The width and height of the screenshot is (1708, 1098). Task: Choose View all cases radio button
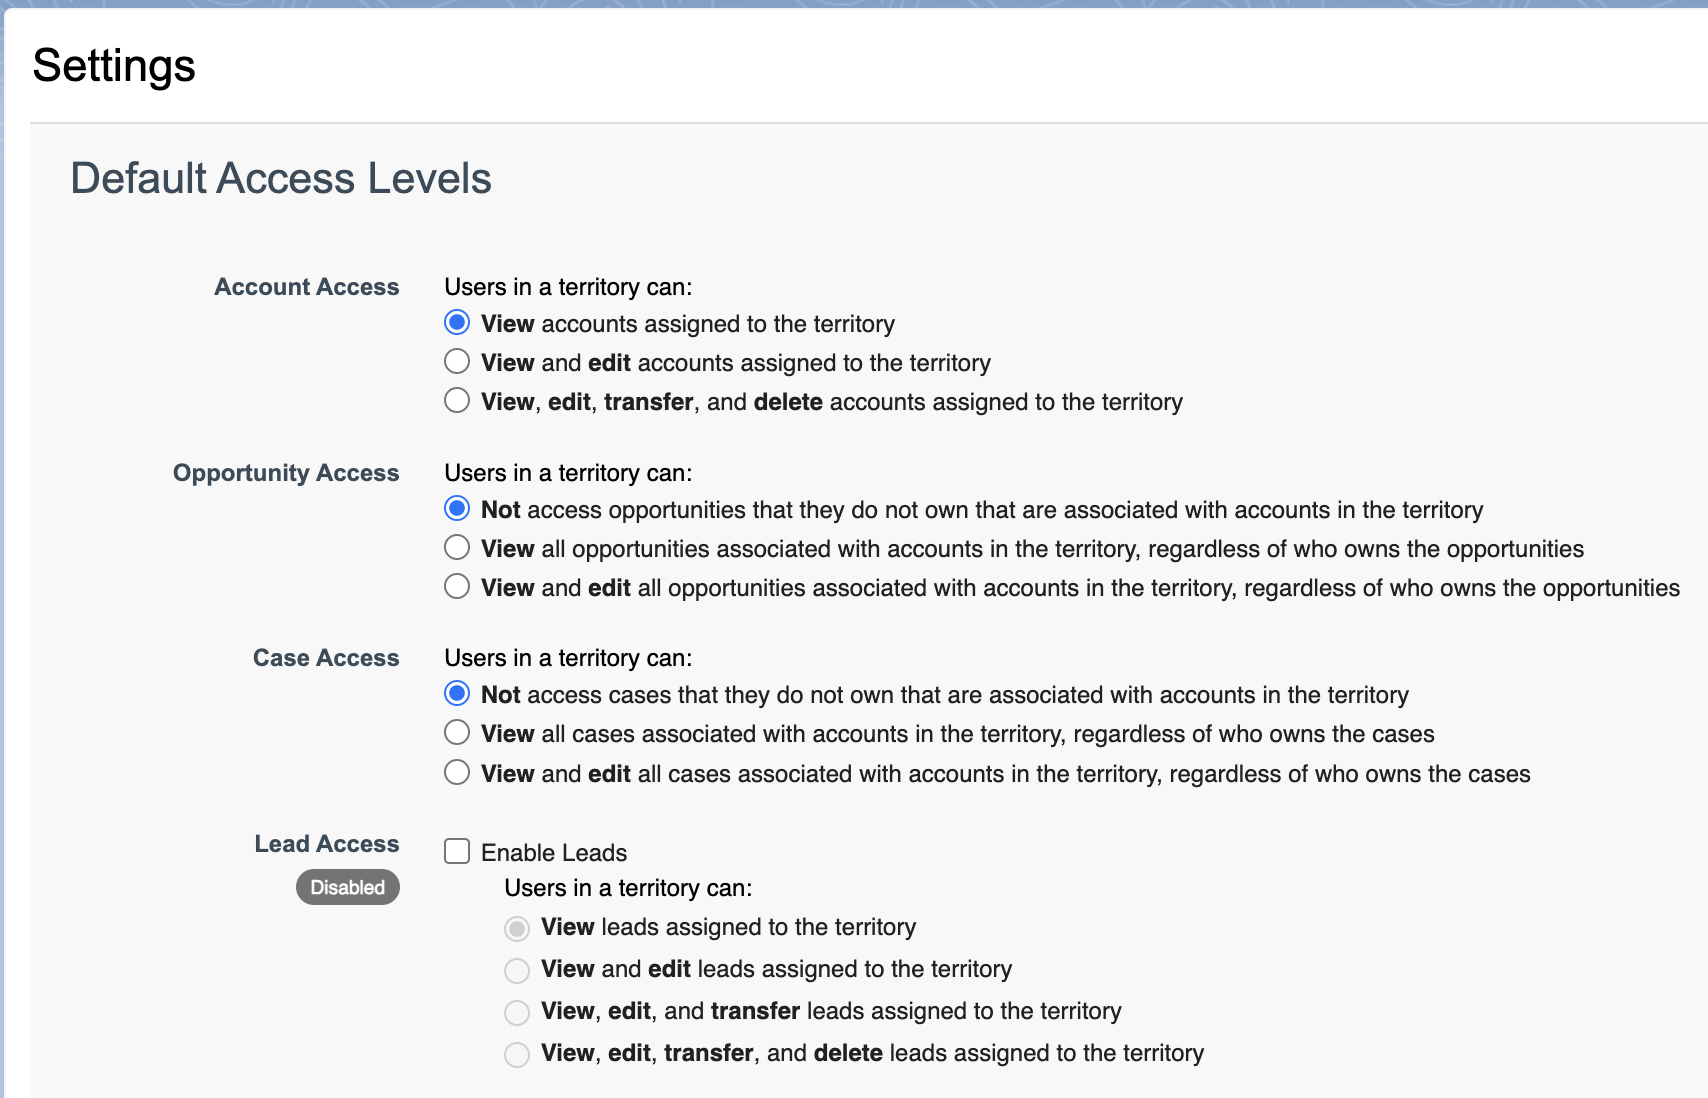click(457, 733)
